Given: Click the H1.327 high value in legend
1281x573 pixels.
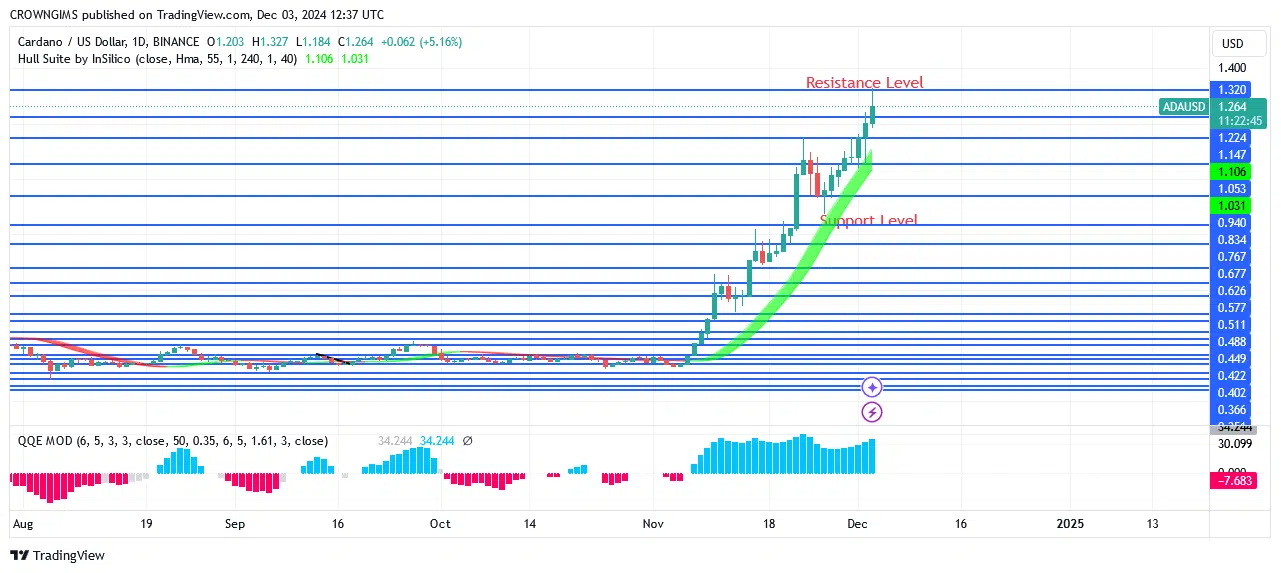Looking at the screenshot, I should click(x=271, y=42).
